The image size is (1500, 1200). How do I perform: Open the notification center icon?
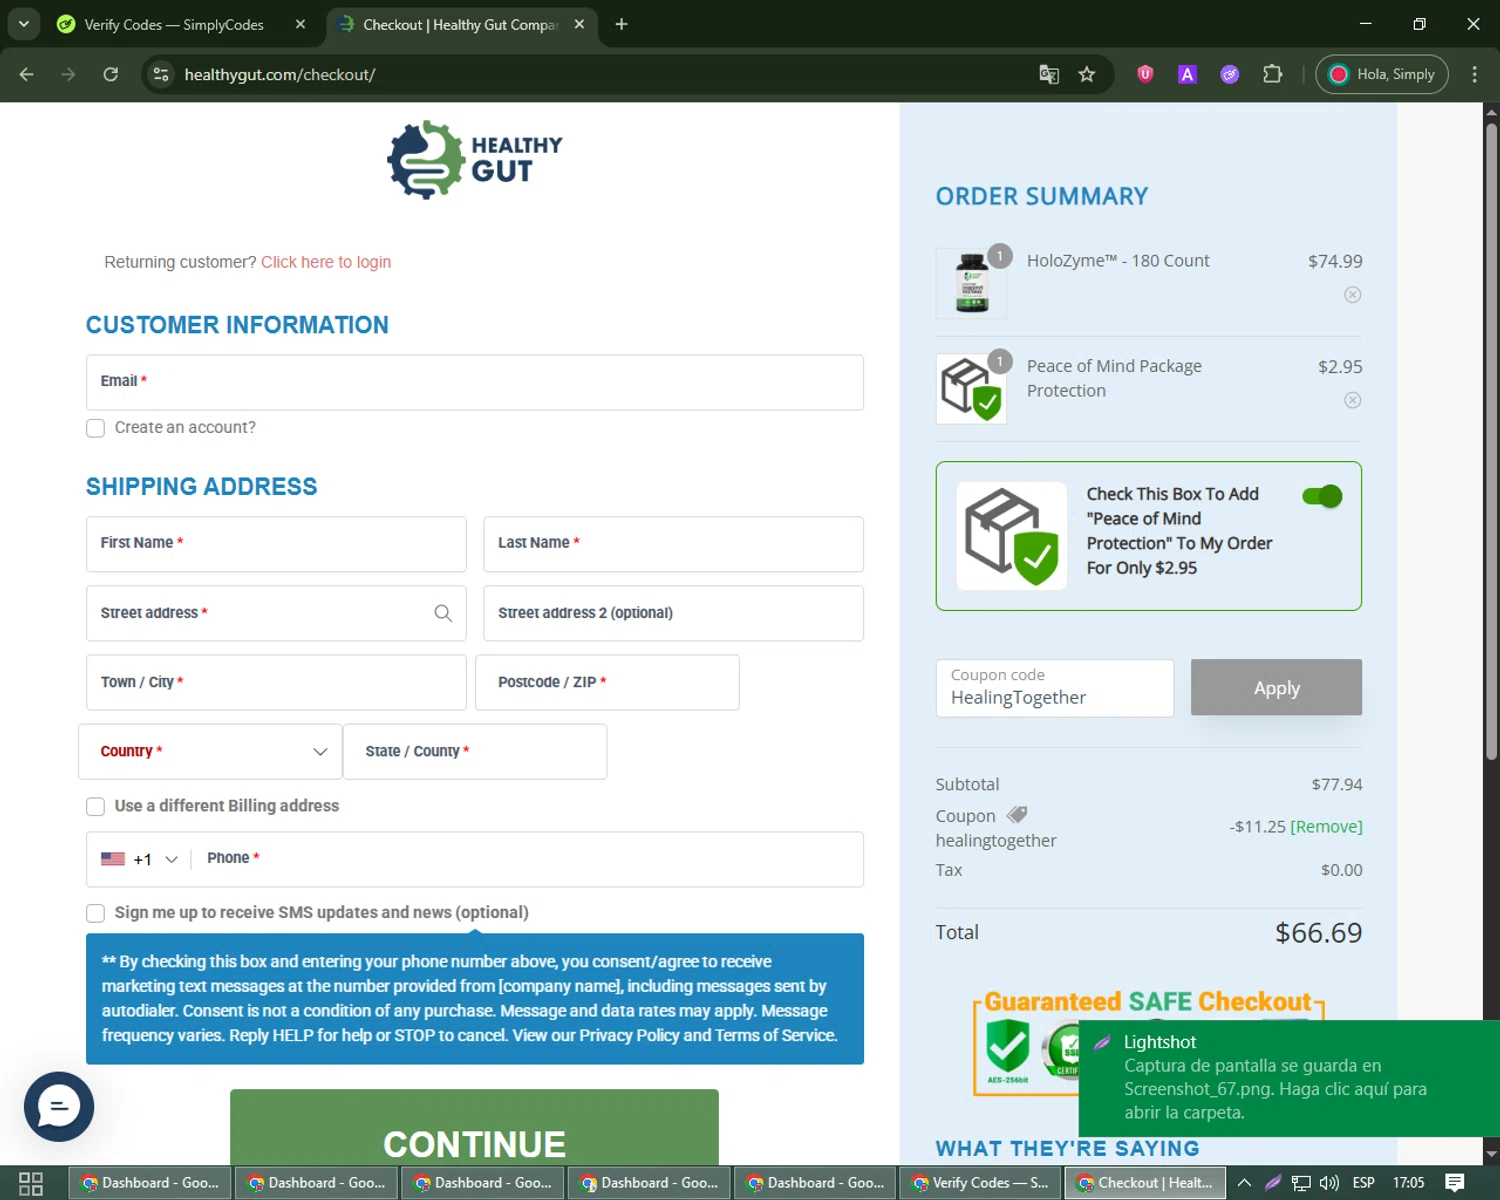(1455, 1183)
